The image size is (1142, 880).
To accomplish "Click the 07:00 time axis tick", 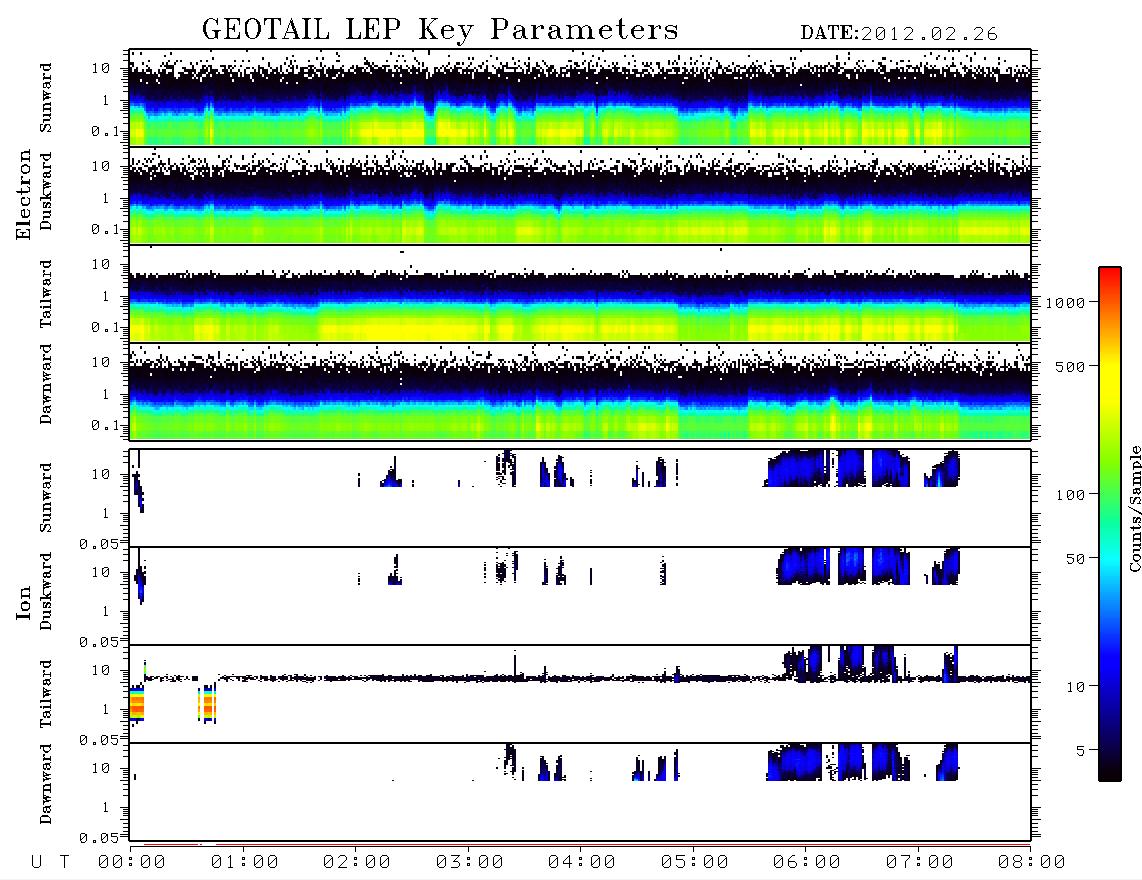I will pos(920,863).
